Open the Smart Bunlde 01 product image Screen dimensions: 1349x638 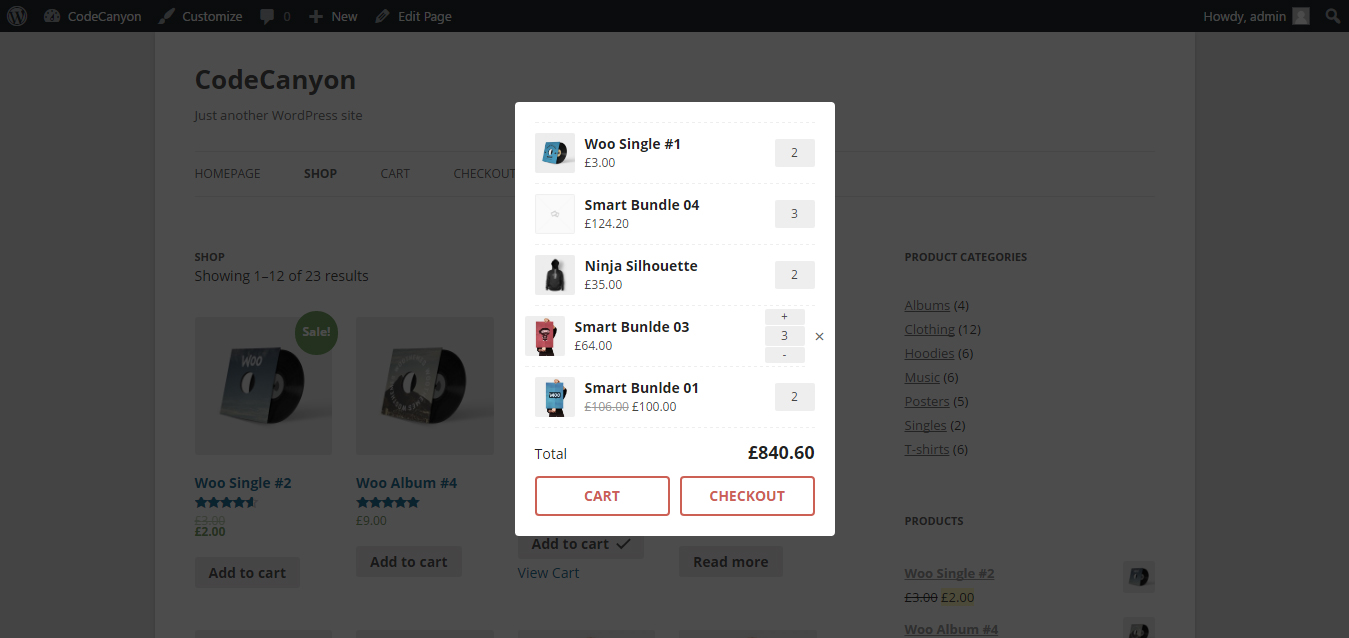(554, 397)
